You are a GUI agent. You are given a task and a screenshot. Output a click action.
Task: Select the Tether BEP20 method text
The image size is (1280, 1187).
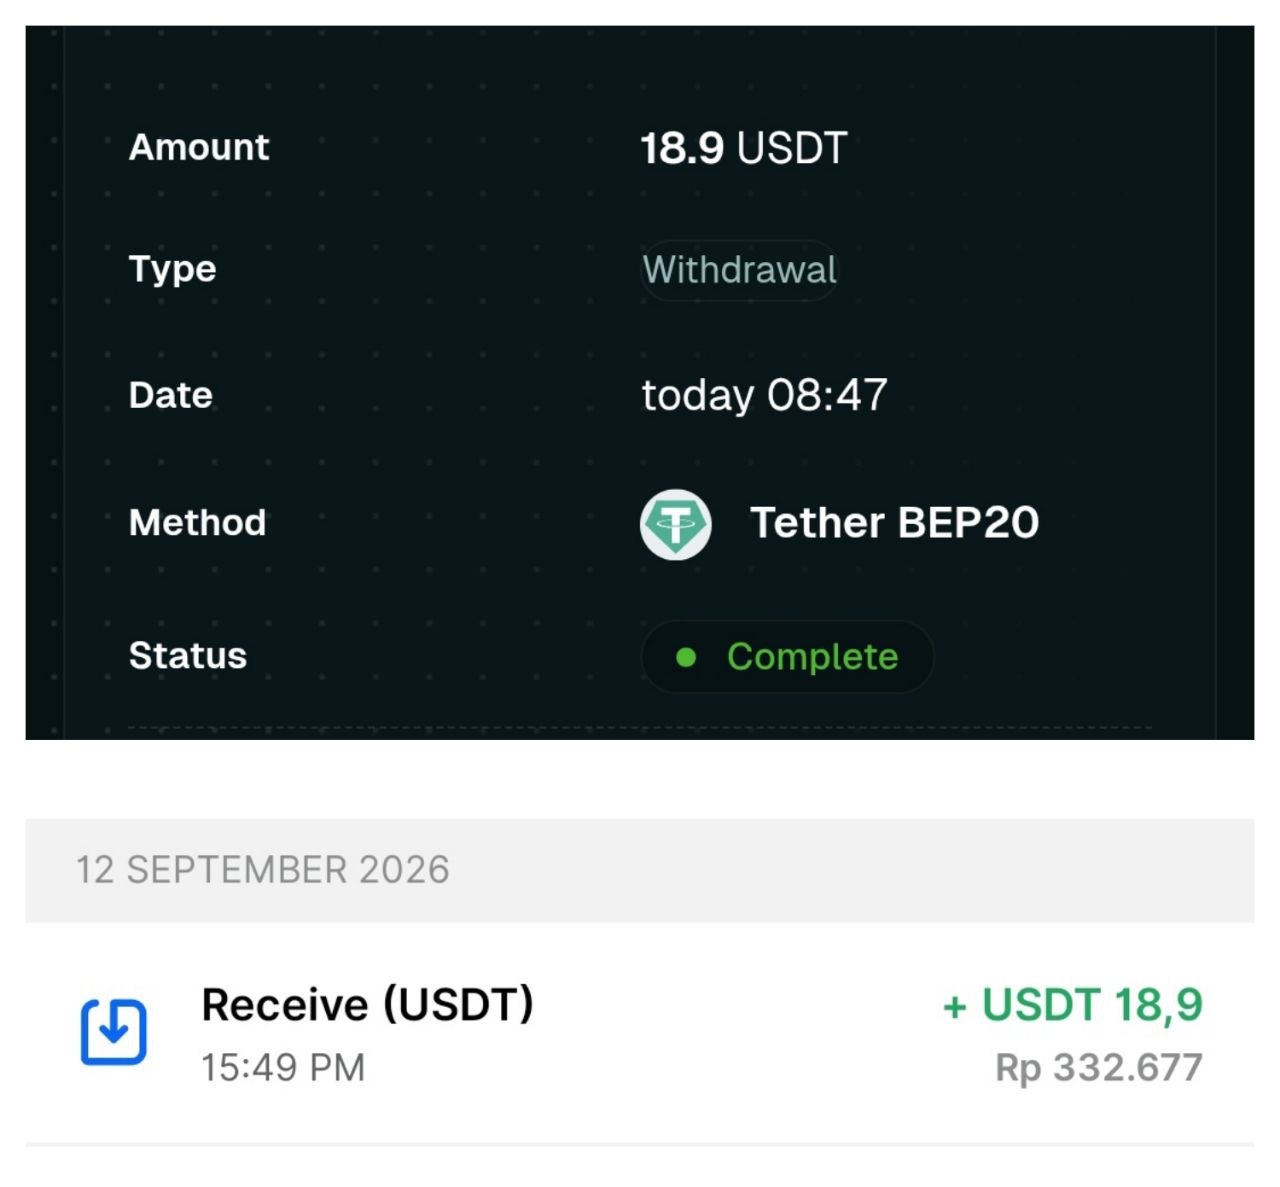(895, 523)
